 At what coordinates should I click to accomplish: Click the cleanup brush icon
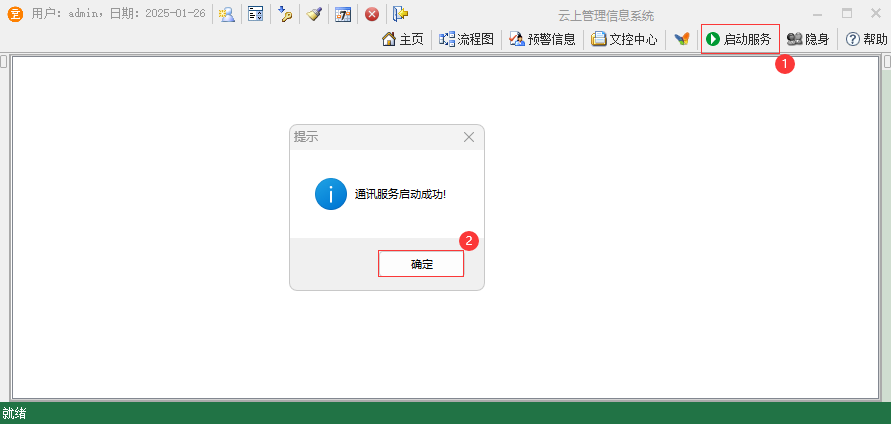click(x=314, y=14)
